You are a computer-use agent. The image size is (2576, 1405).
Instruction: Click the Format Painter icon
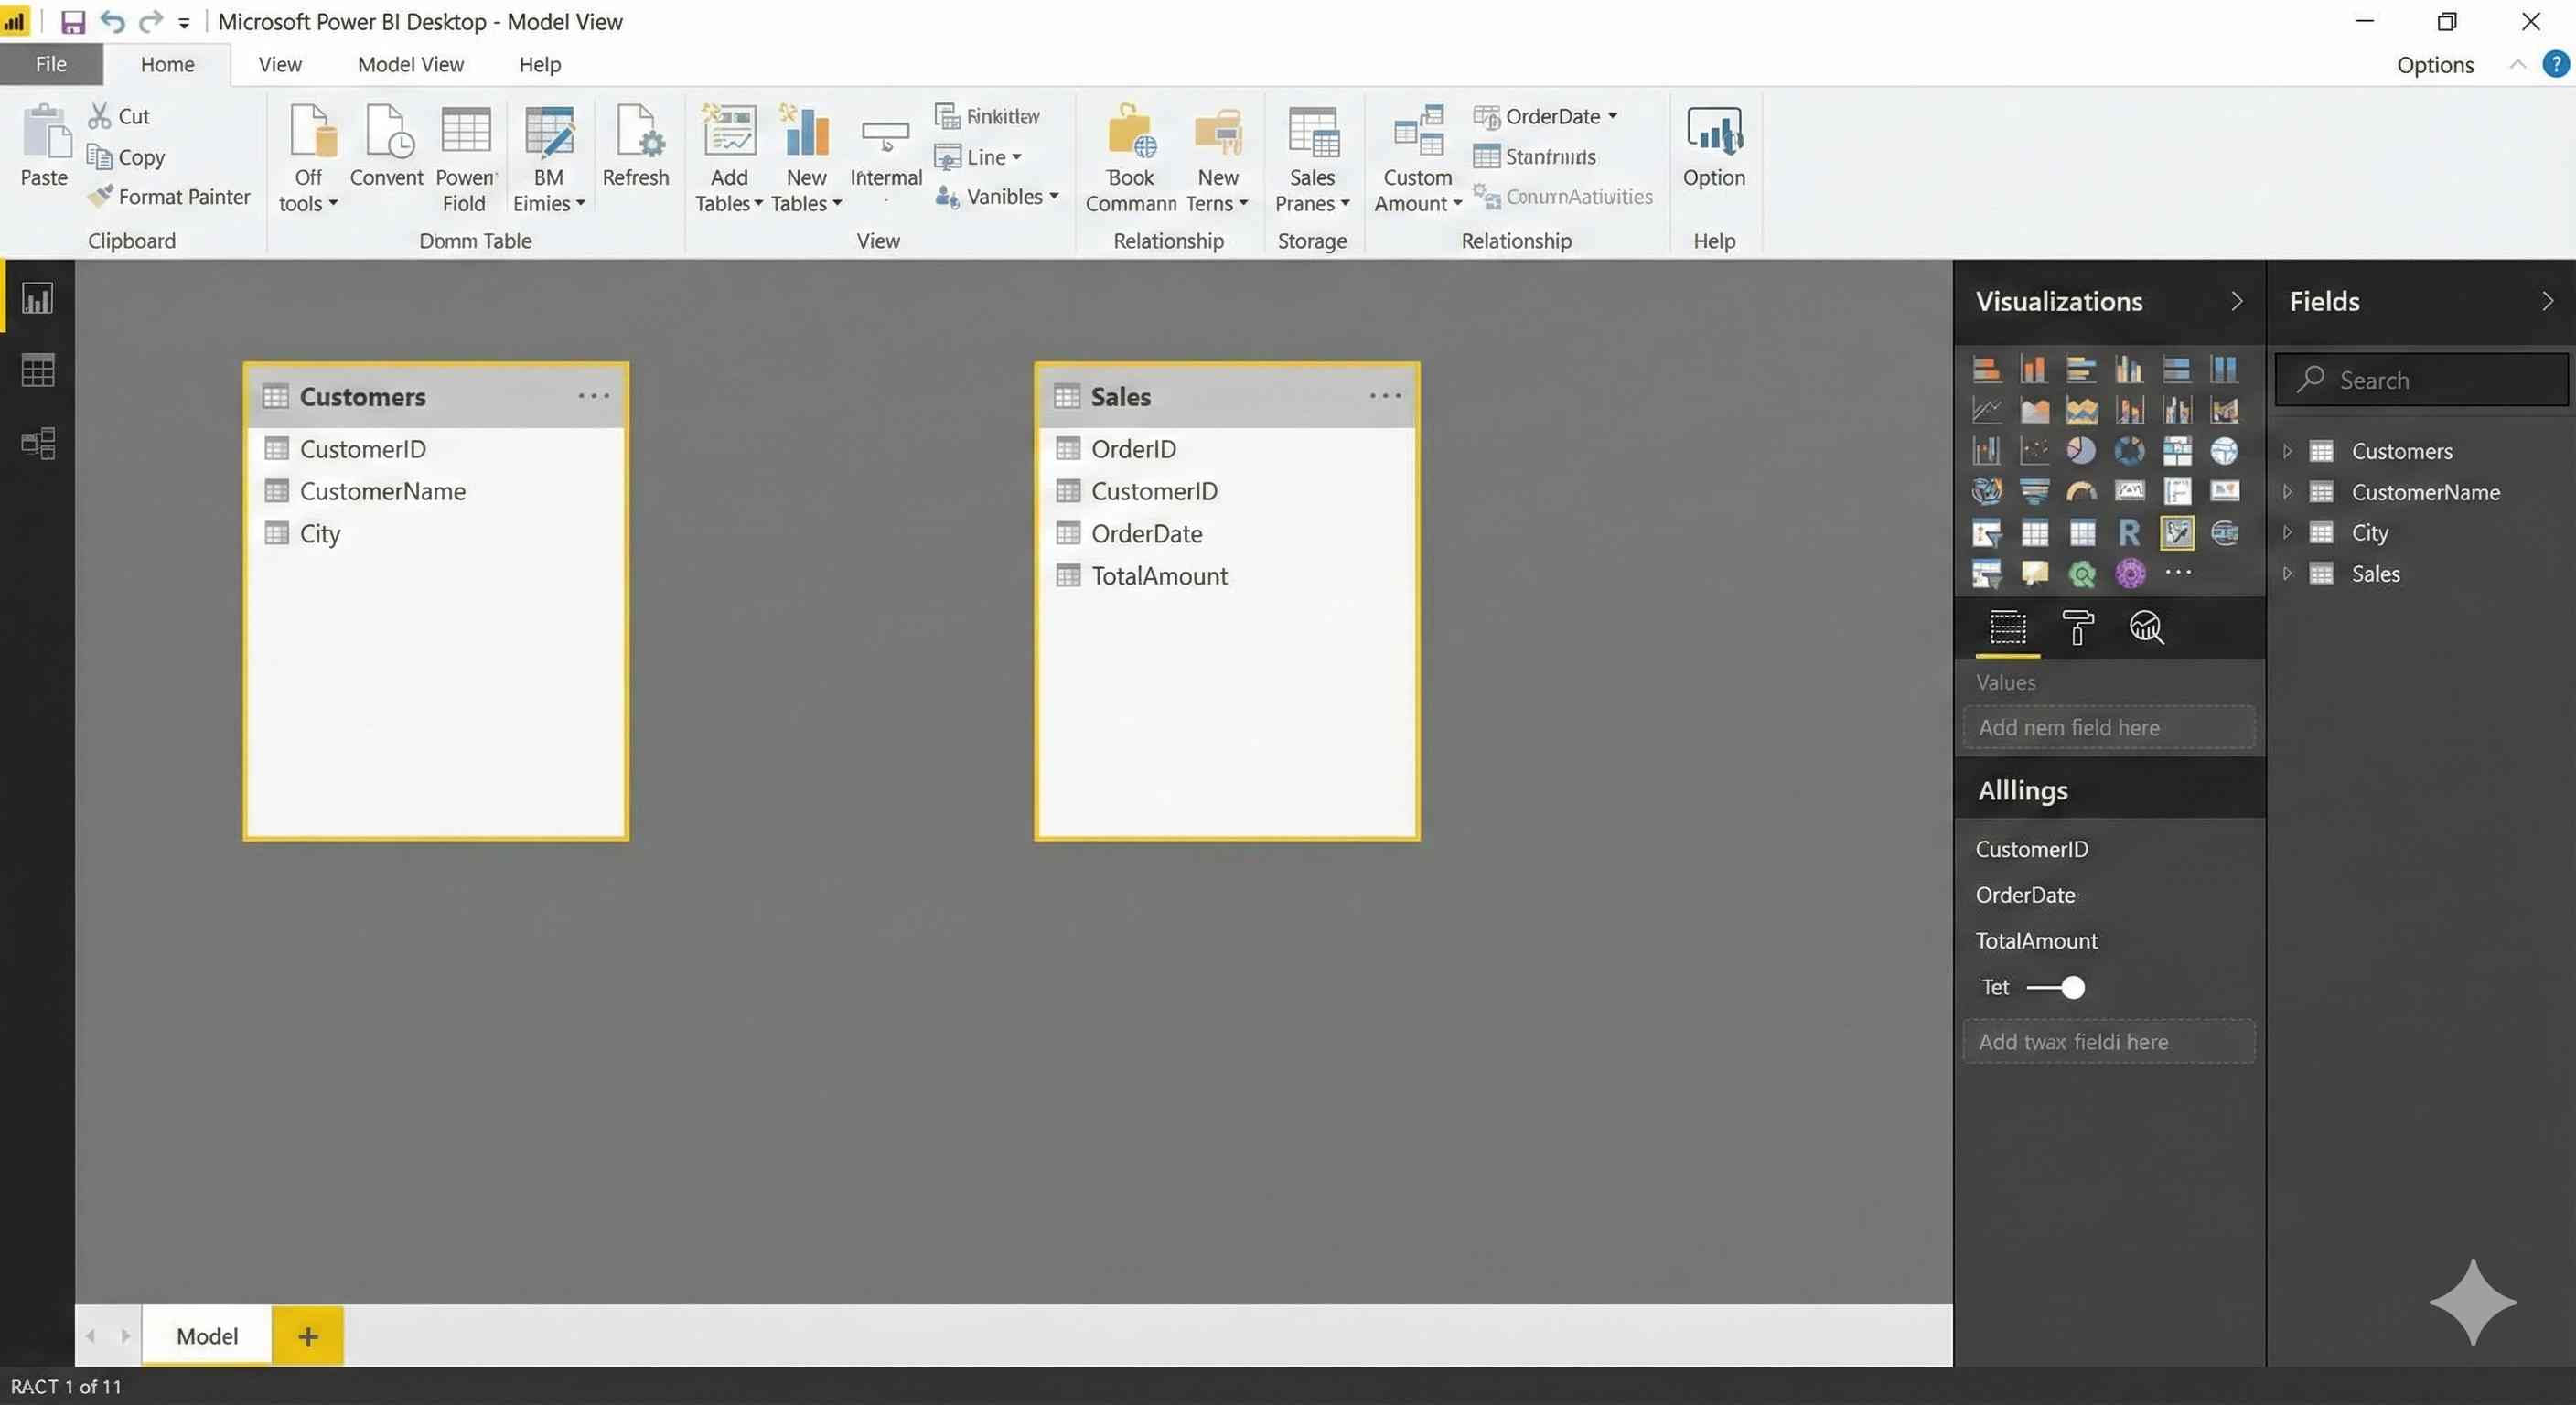[100, 197]
